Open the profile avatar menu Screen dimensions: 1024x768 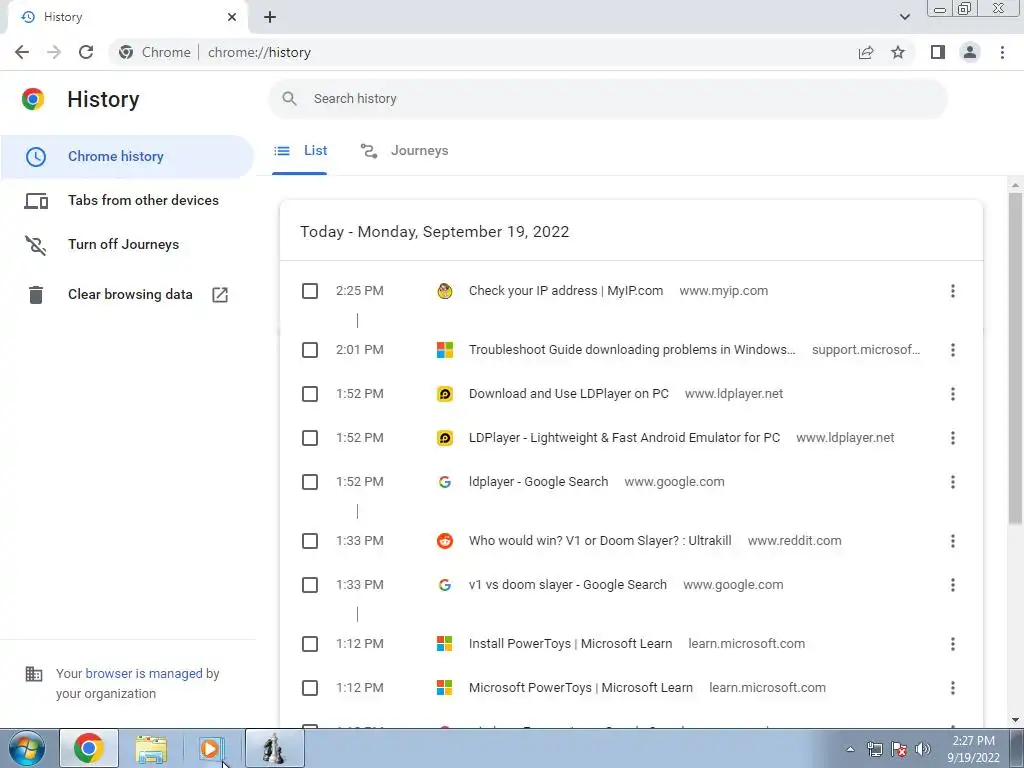[x=970, y=52]
